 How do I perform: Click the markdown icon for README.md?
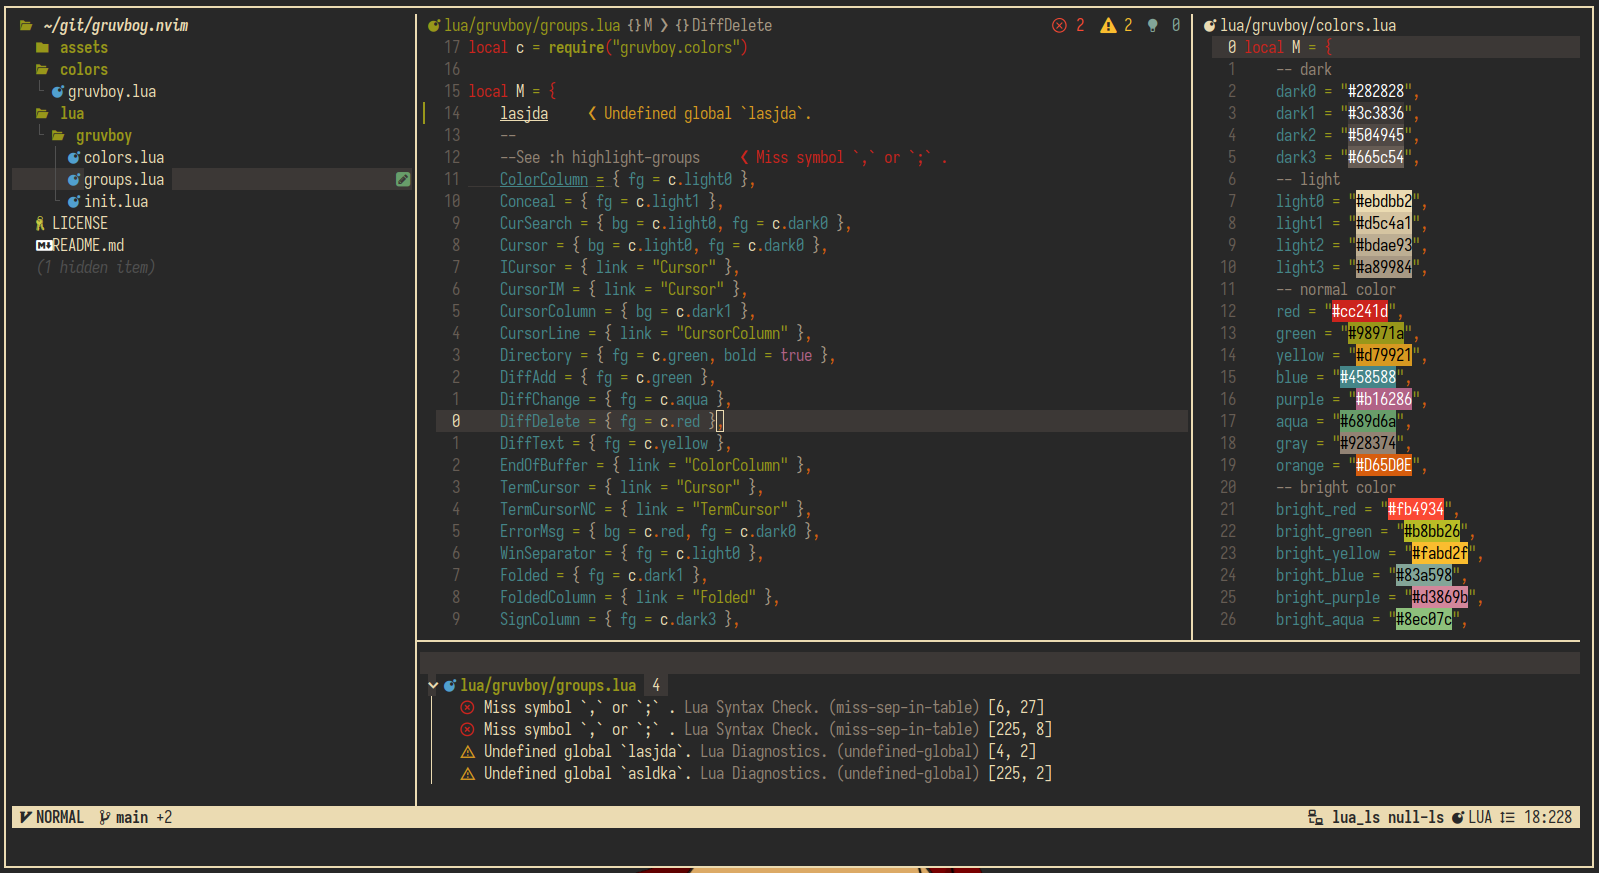tap(44, 246)
